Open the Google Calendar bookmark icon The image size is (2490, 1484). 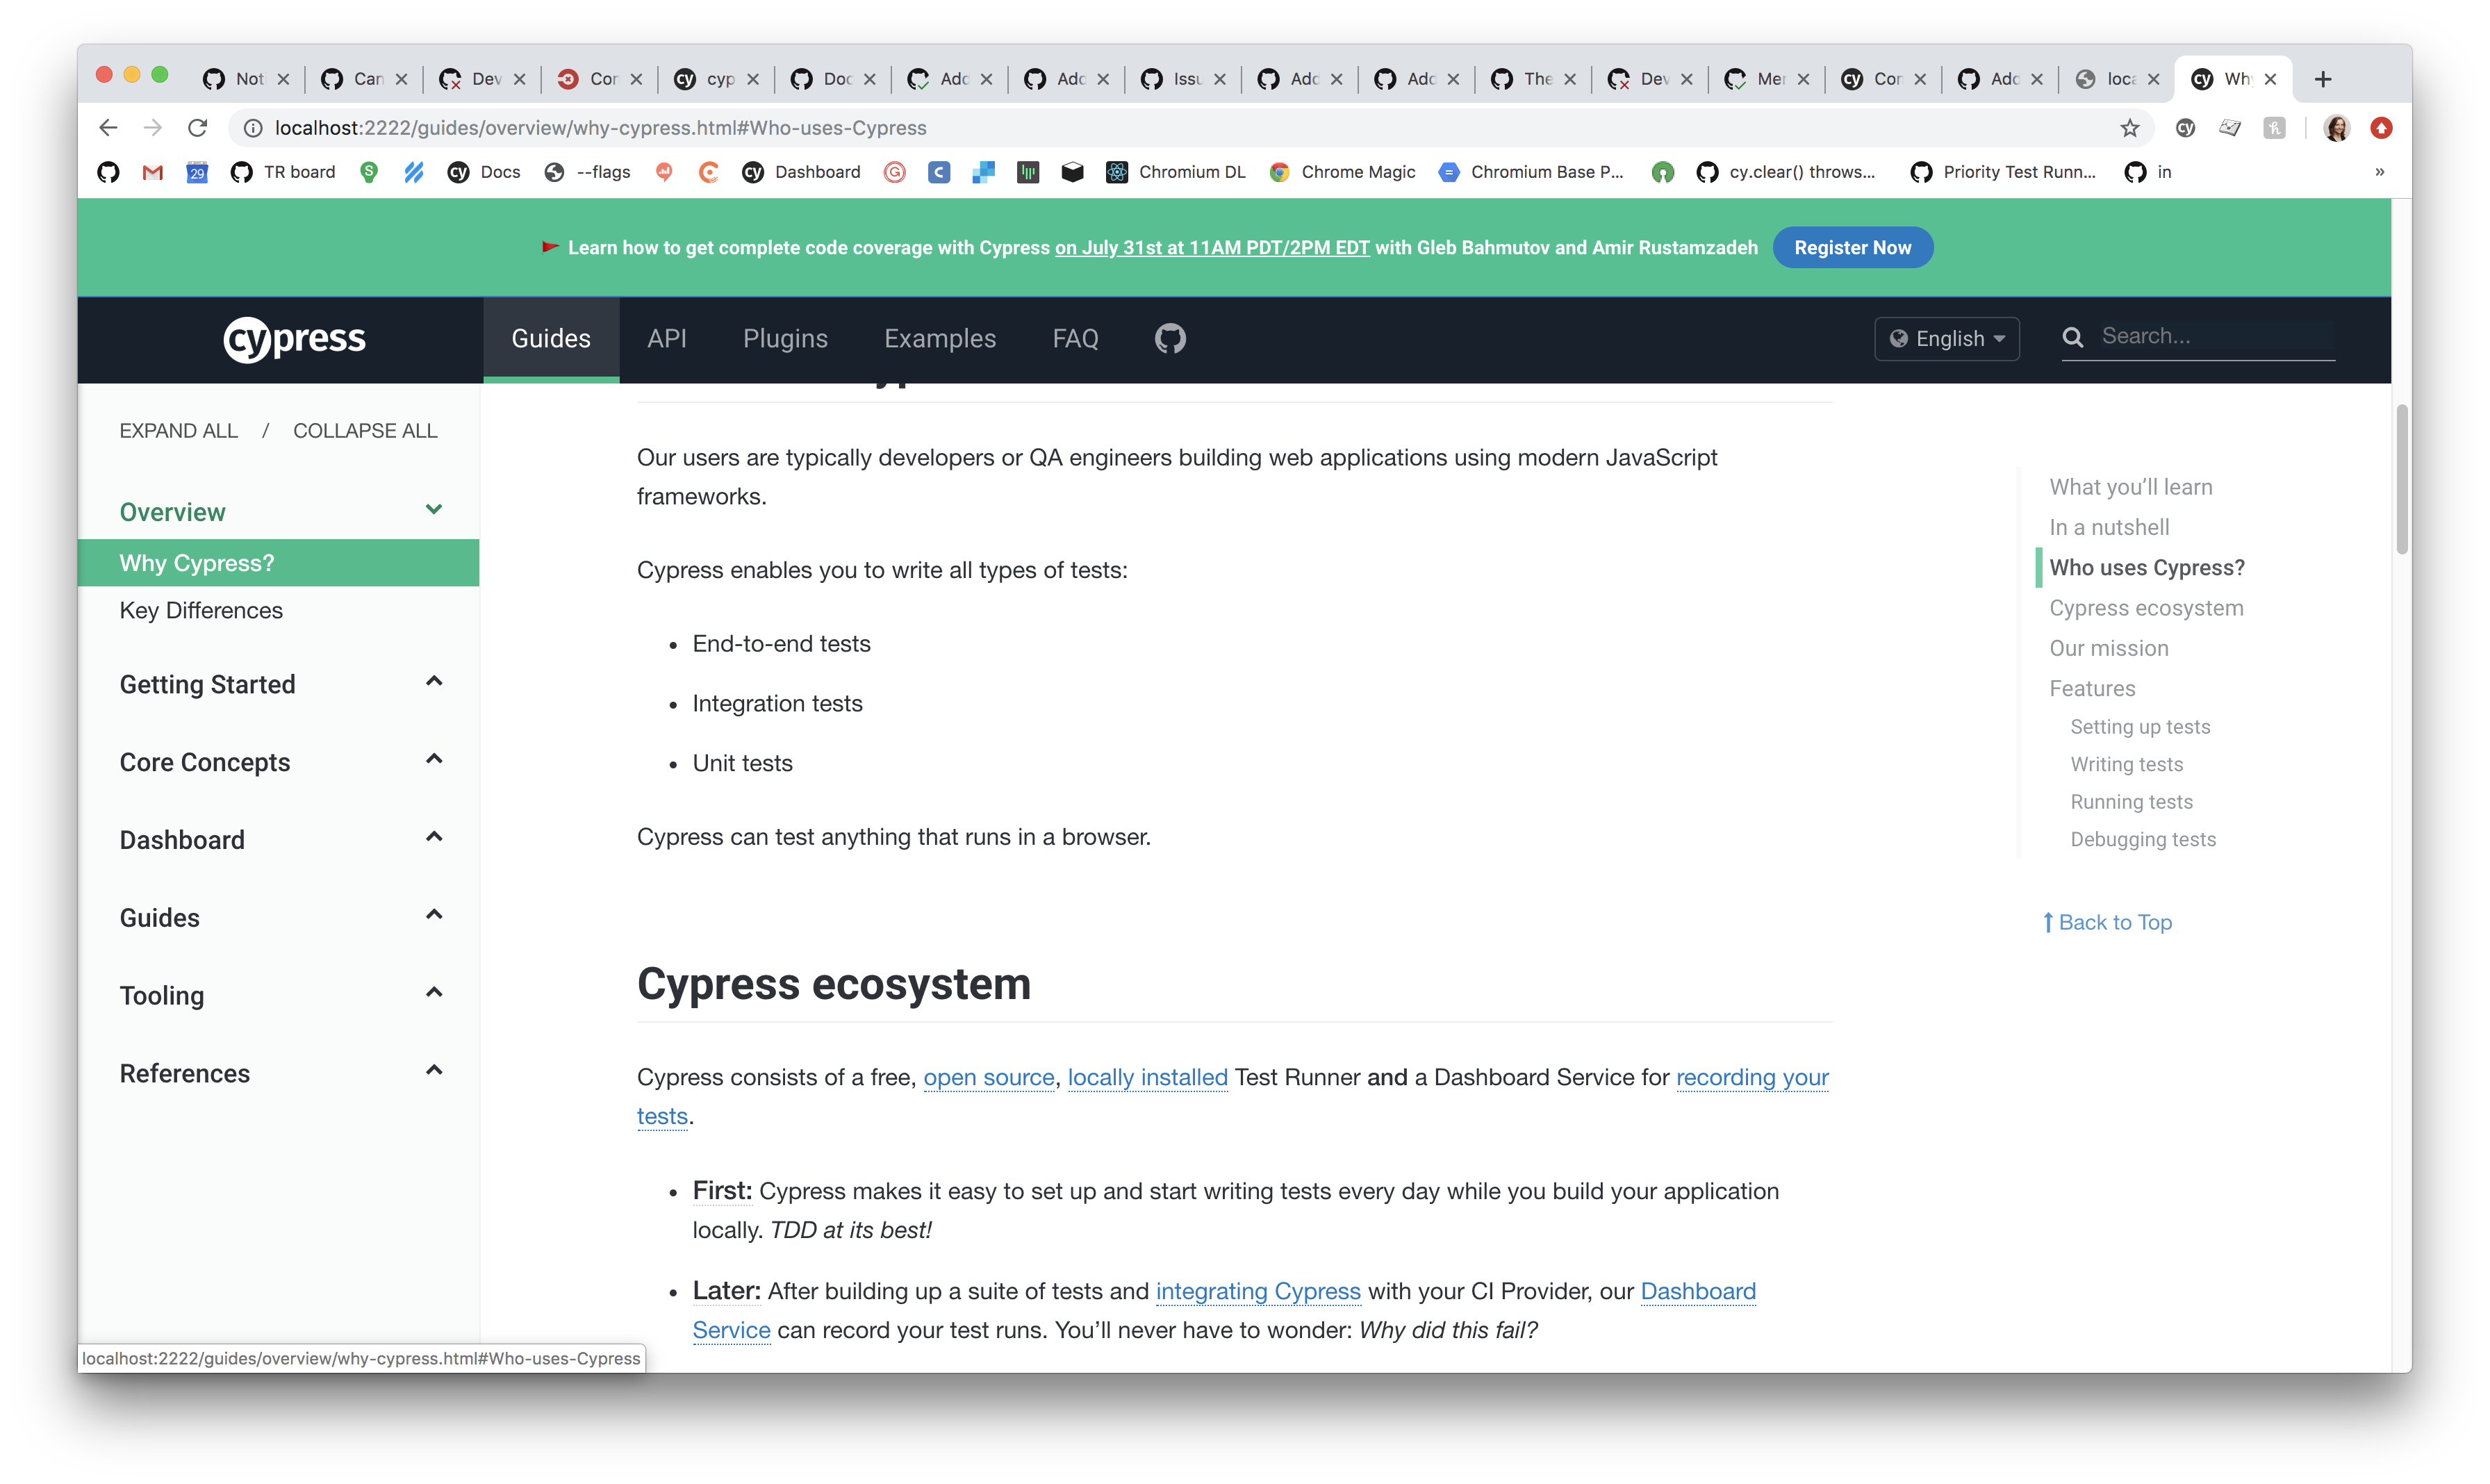pyautogui.click(x=197, y=172)
